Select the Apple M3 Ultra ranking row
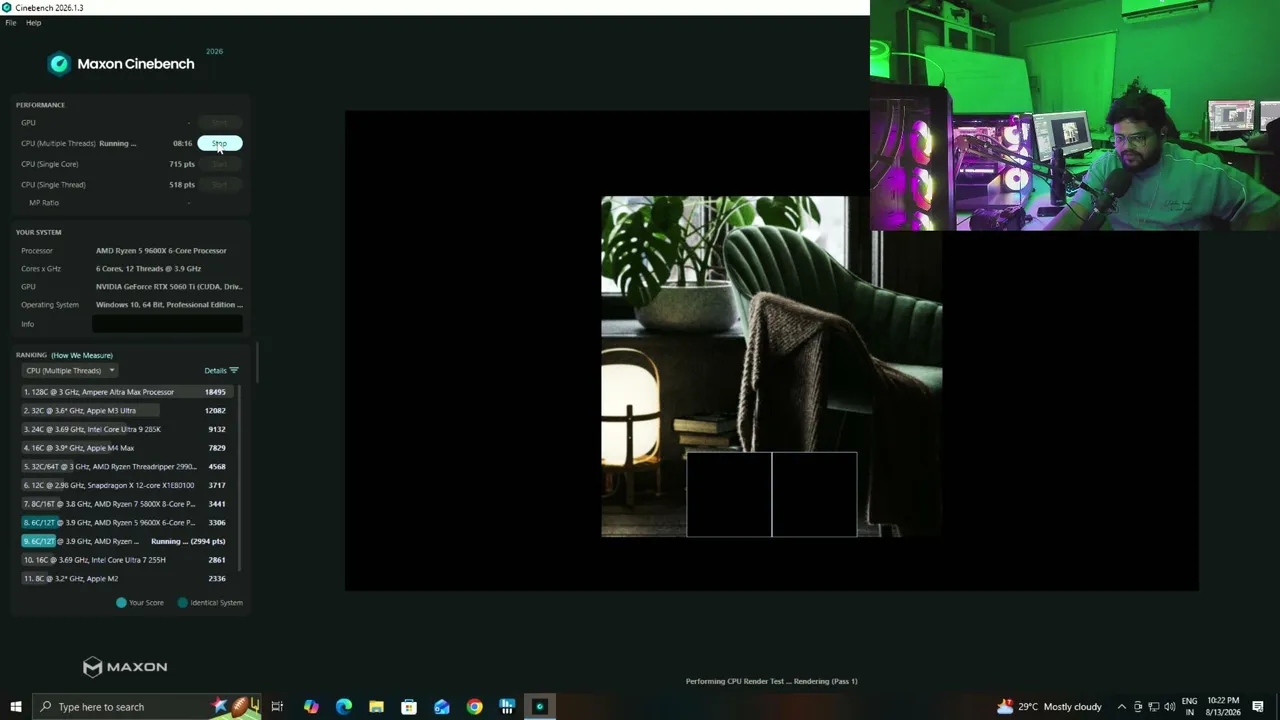 (129, 410)
